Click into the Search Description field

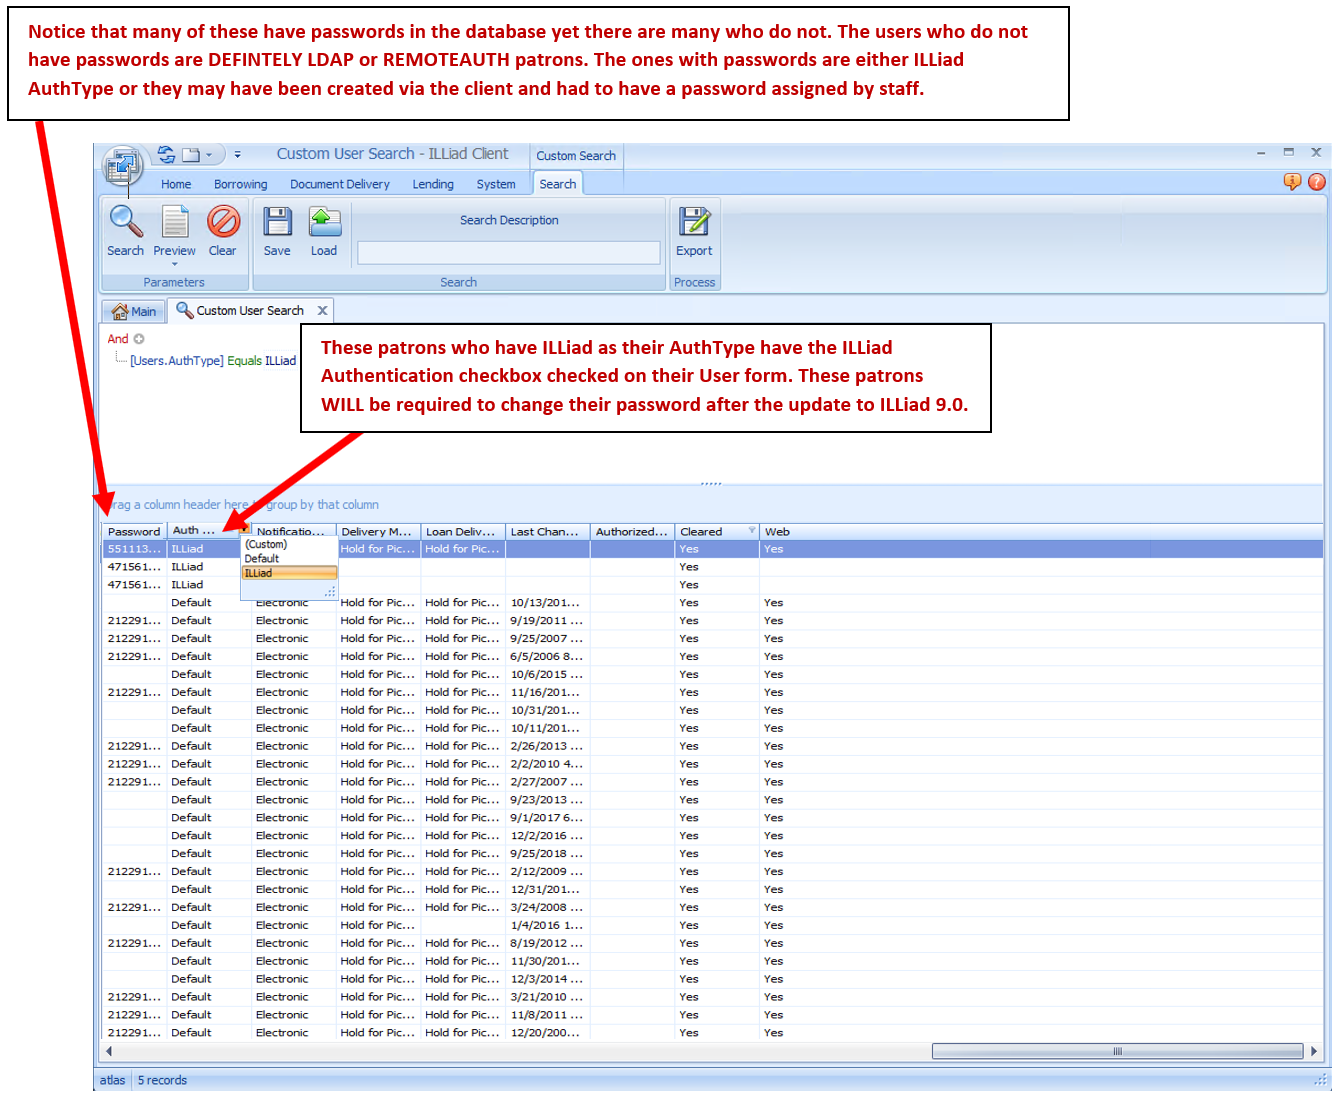[508, 252]
